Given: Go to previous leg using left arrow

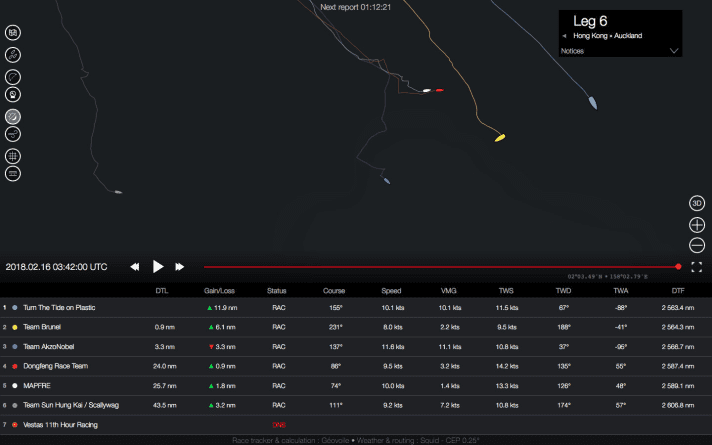Looking at the screenshot, I should coord(565,36).
